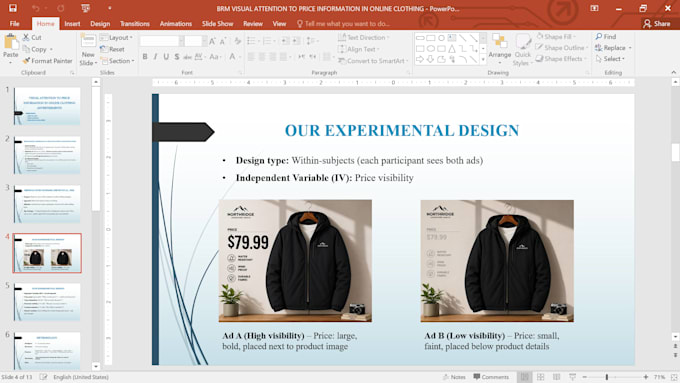Toggle Underline formatting
This screenshot has width=680, height=383.
pos(166,56)
